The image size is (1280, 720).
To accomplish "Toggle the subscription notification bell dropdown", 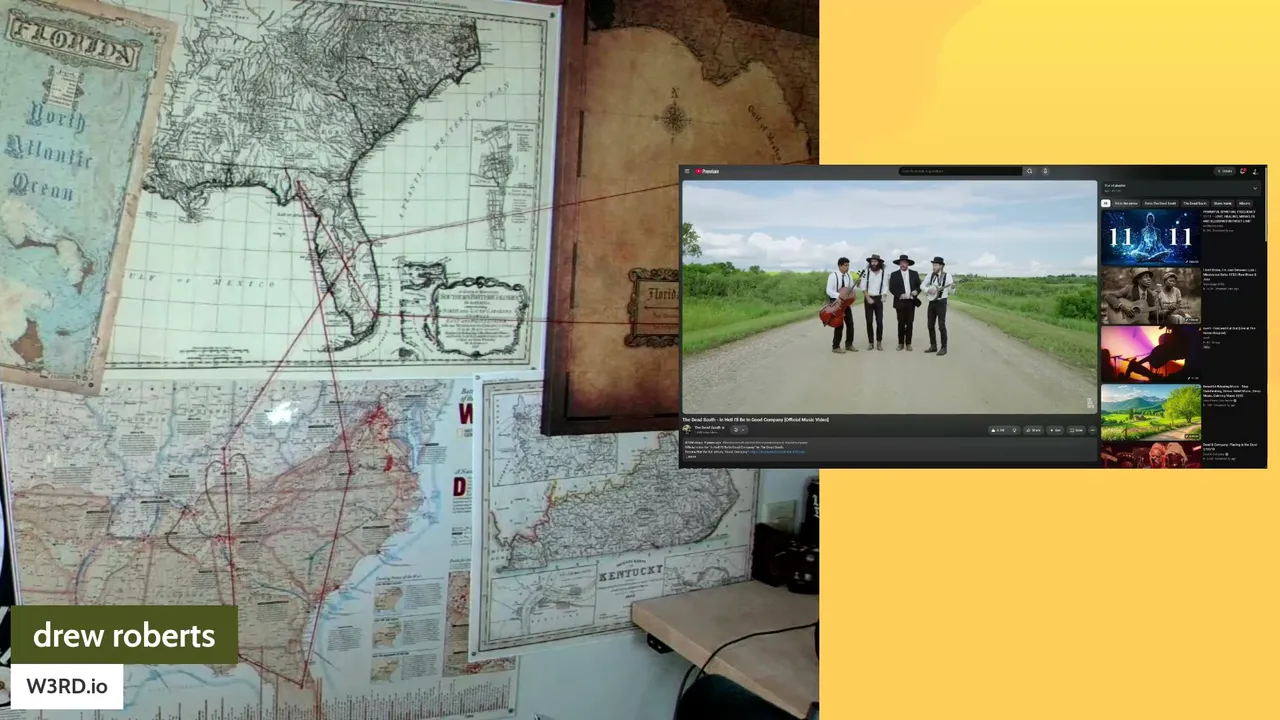I will (x=738, y=429).
